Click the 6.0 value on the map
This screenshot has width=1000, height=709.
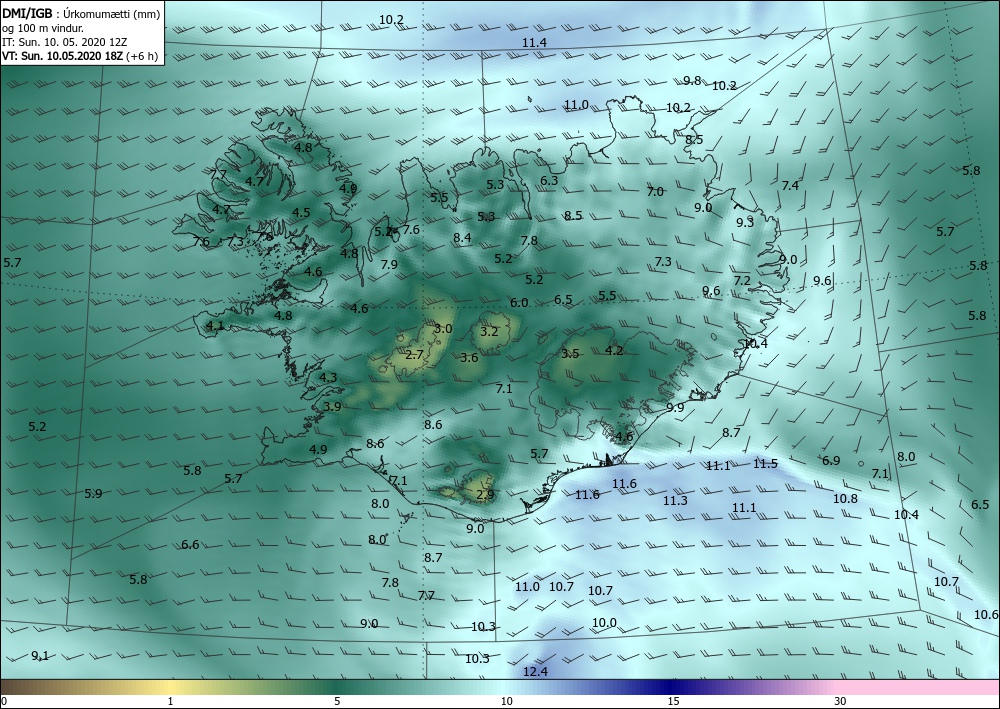[519, 303]
